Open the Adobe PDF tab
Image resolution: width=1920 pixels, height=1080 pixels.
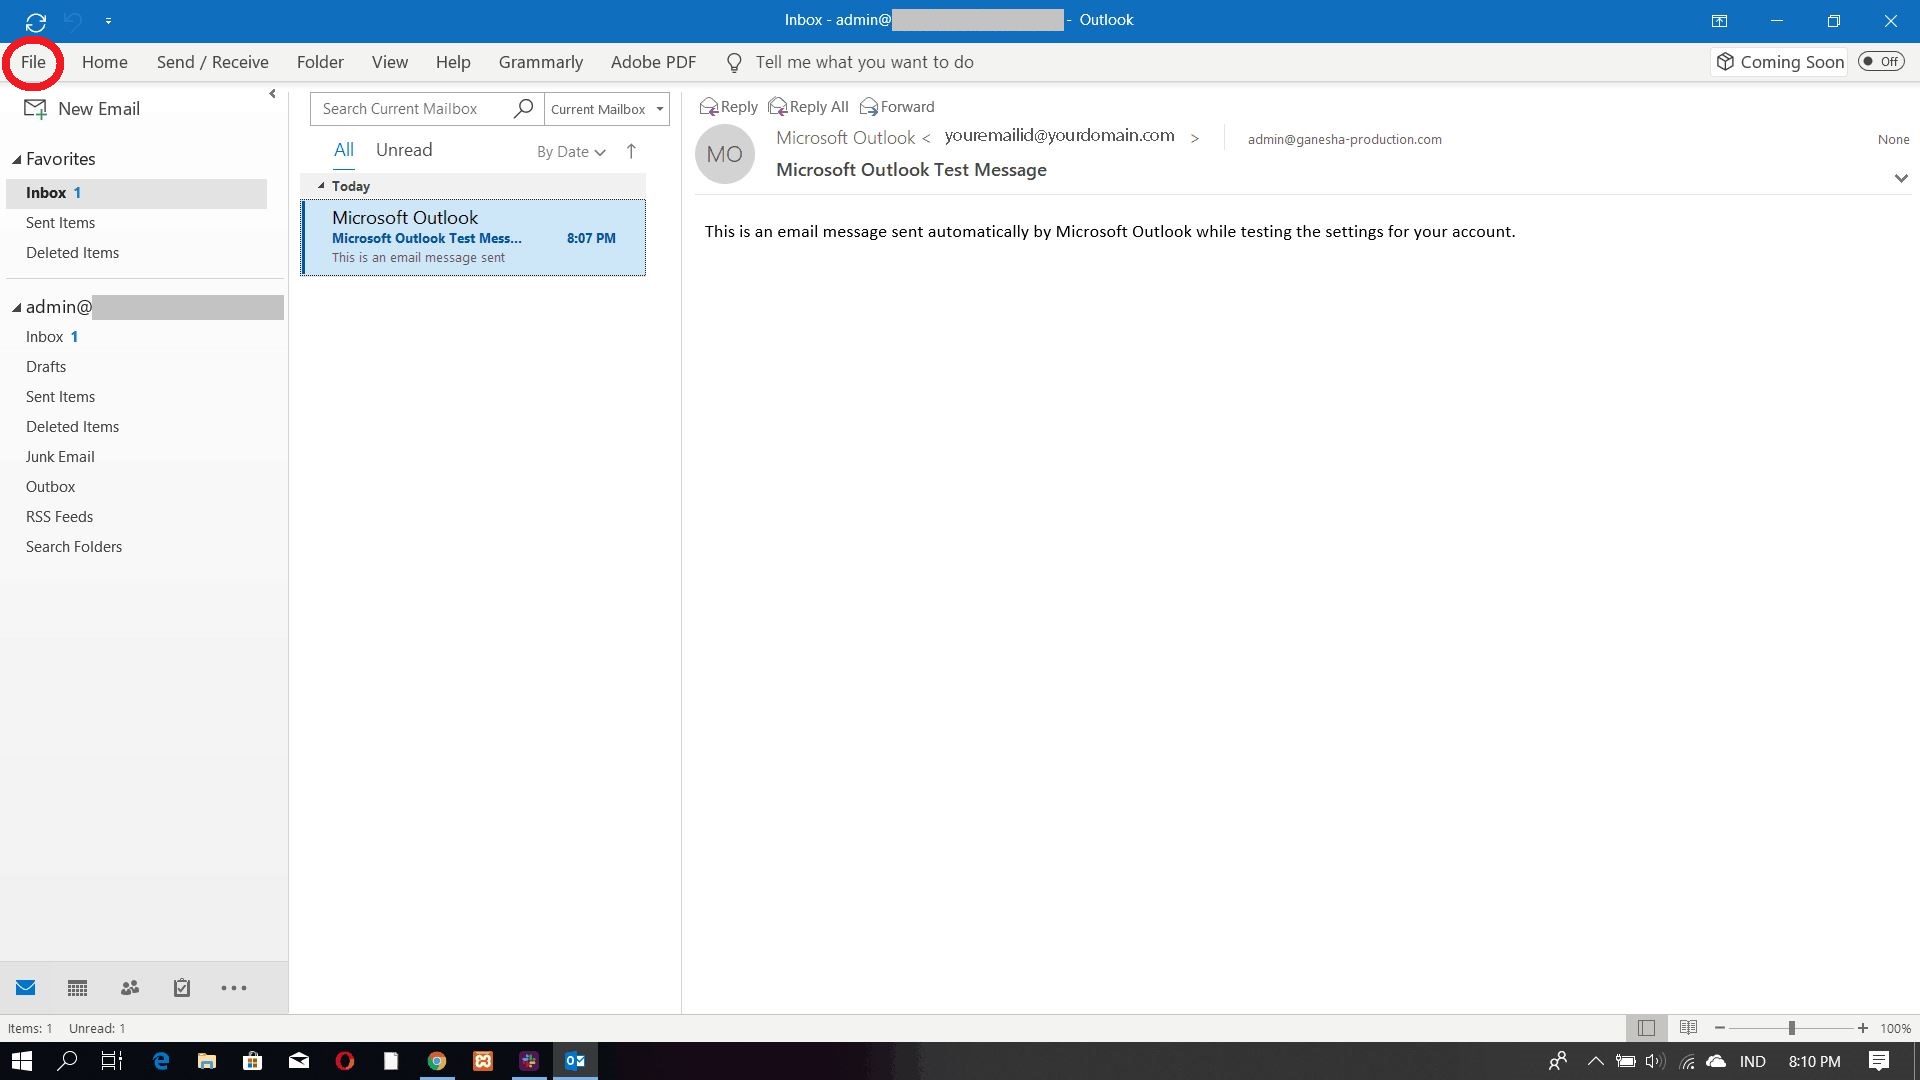tap(653, 62)
